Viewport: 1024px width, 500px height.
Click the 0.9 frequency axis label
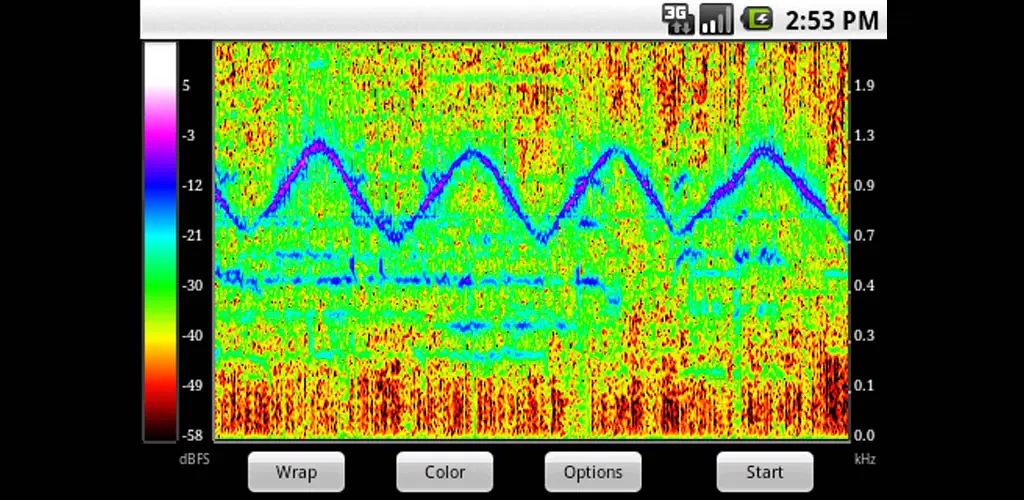point(865,185)
